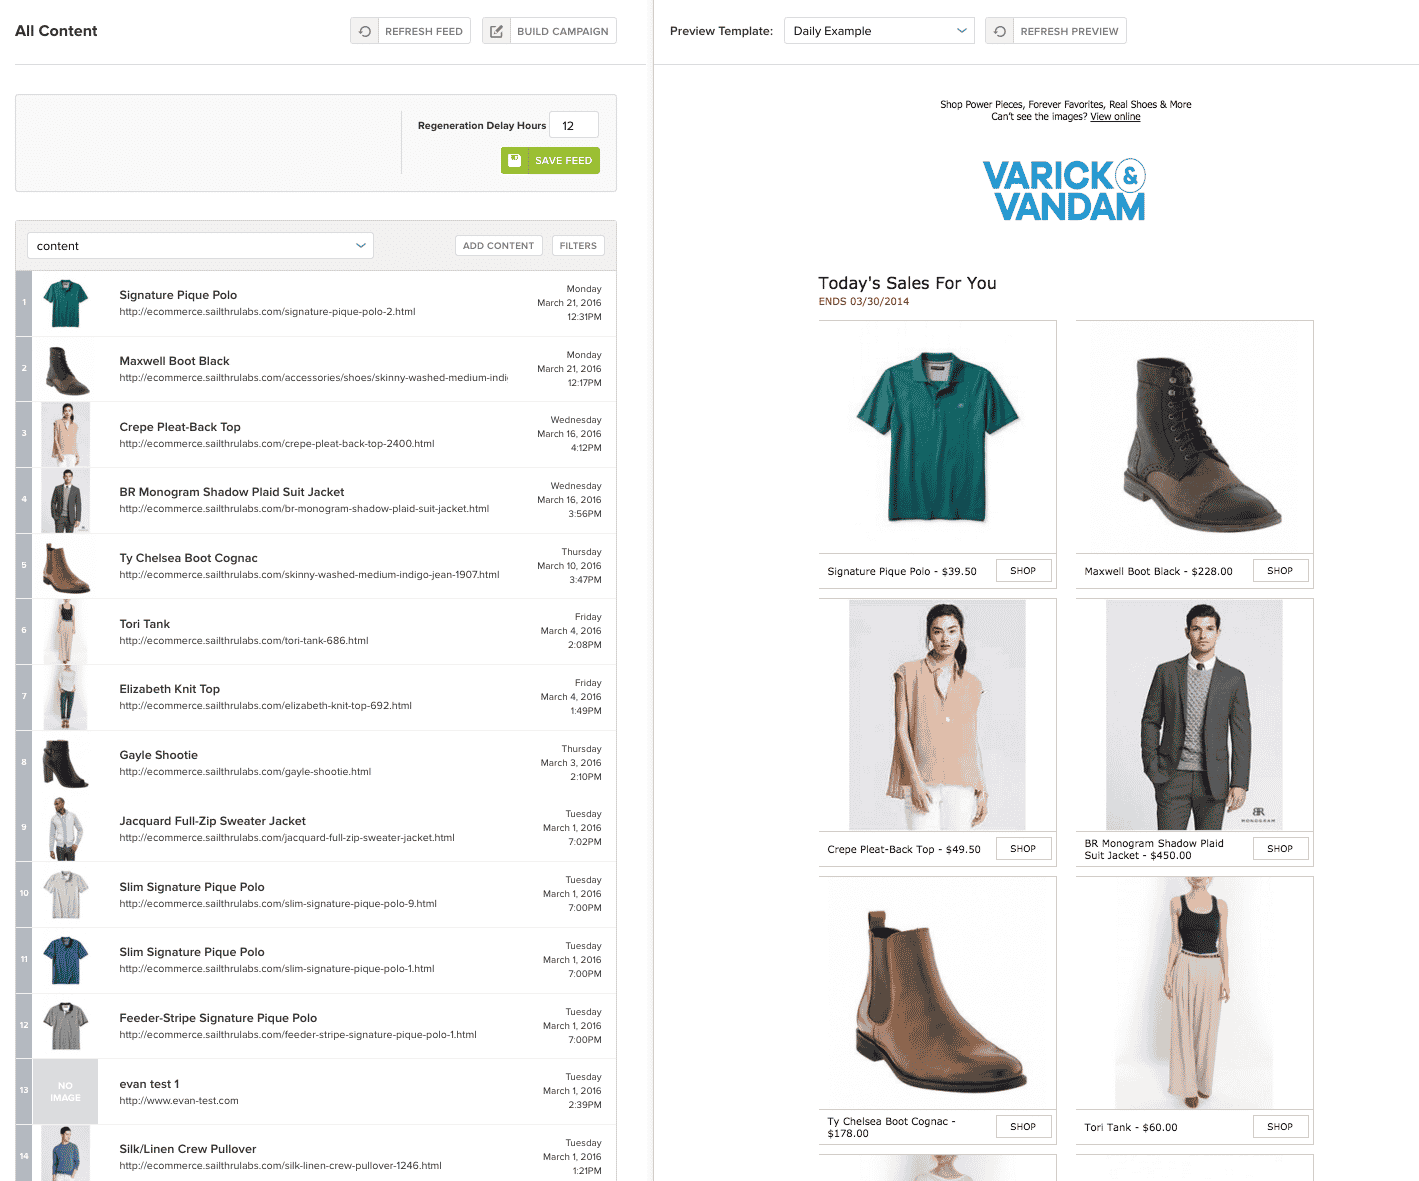The image size is (1419, 1181).
Task: Click the ADD CONTENT button
Action: tap(498, 246)
